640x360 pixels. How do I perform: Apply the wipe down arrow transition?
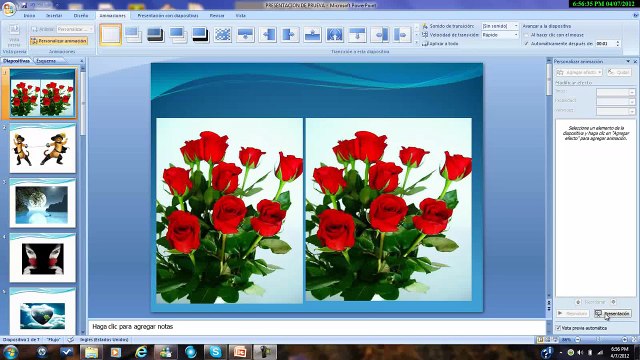coord(245,35)
